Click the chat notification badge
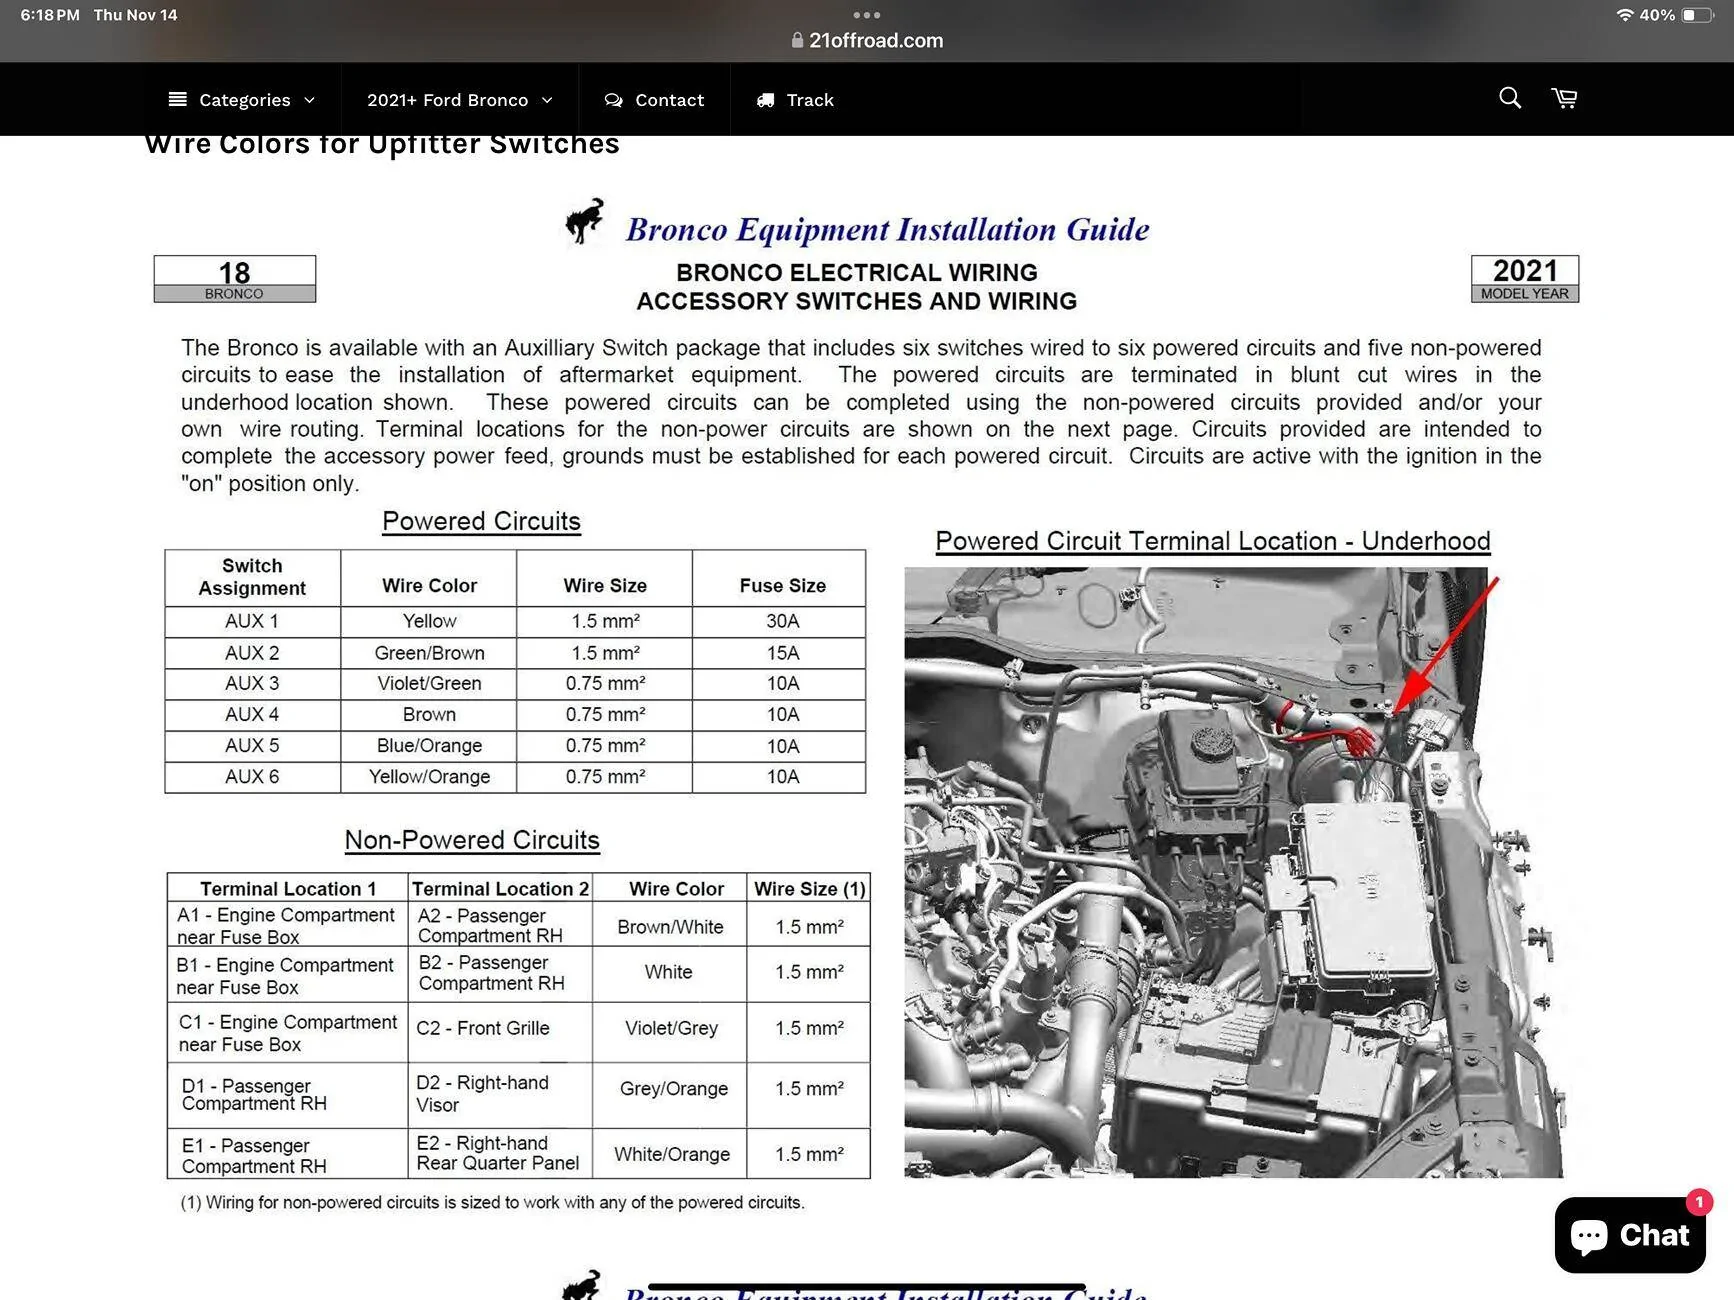This screenshot has width=1734, height=1300. tap(1699, 1202)
